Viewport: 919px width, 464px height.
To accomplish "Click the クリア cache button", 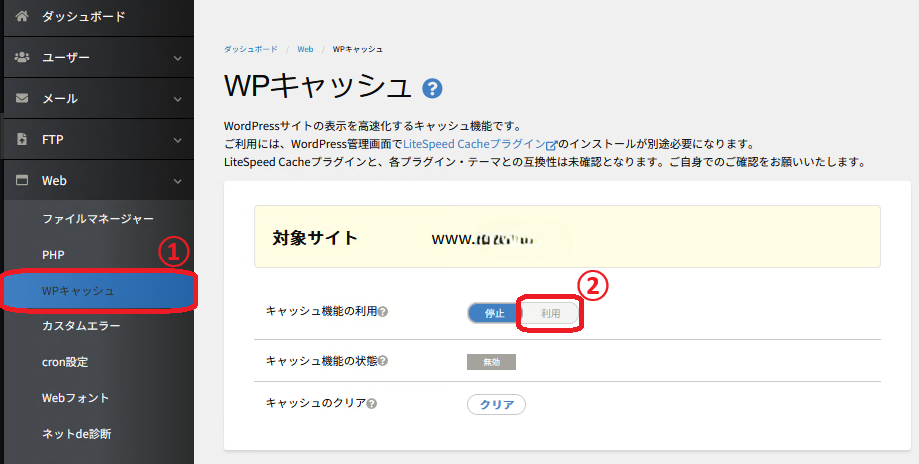I will coord(496,404).
